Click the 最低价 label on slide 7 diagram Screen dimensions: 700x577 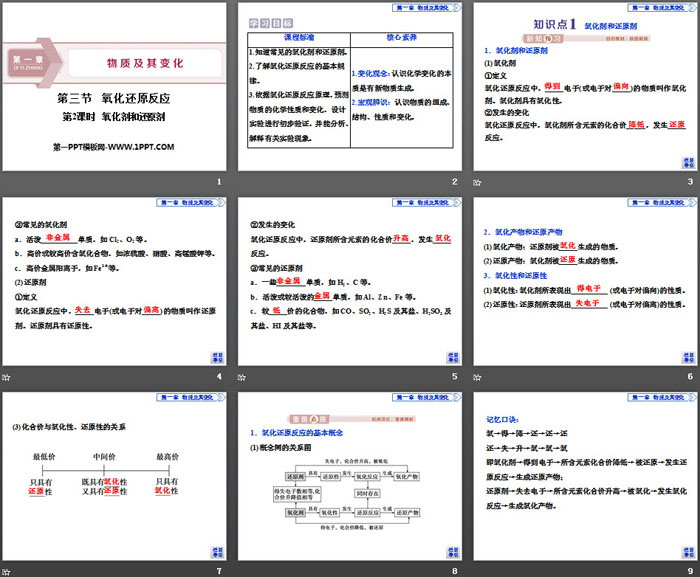(44, 457)
